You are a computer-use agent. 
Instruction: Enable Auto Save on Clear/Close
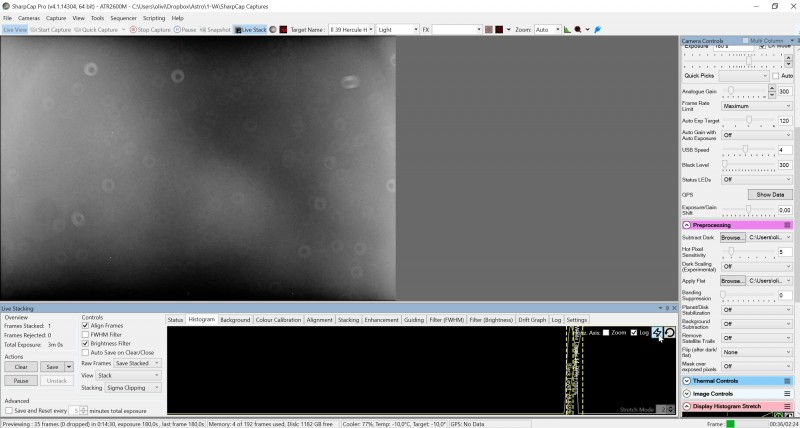tap(85, 353)
